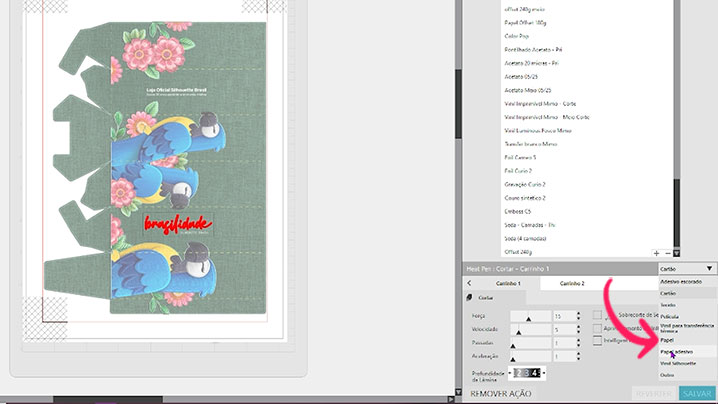Image resolution: width=718 pixels, height=404 pixels.
Task: Select the Cortar action tab label
Action: (485, 298)
